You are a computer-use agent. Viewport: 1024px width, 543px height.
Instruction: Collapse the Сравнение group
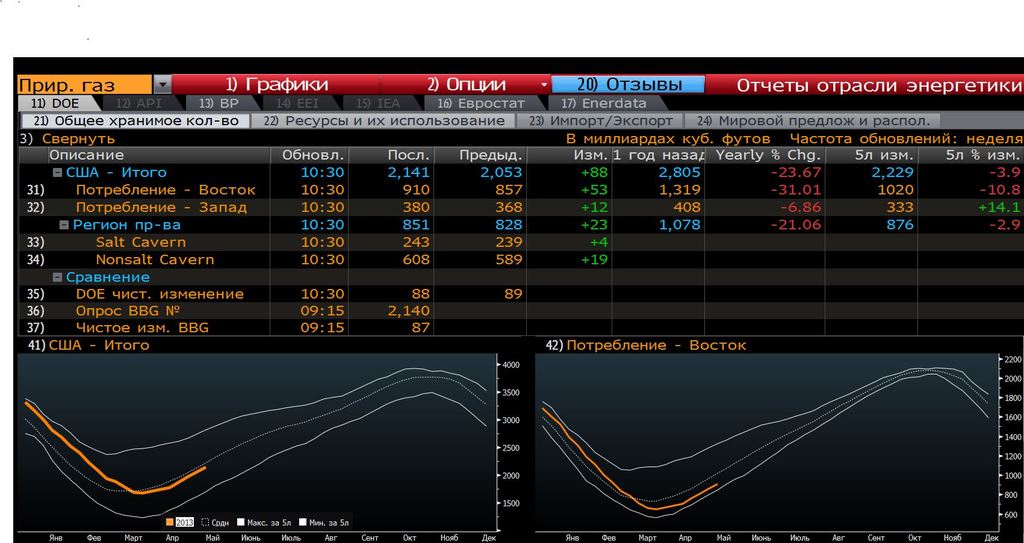57,277
